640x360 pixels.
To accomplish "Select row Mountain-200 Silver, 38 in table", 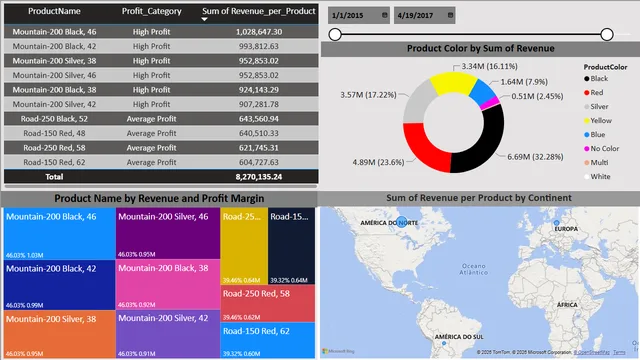I will pyautogui.click(x=161, y=61).
